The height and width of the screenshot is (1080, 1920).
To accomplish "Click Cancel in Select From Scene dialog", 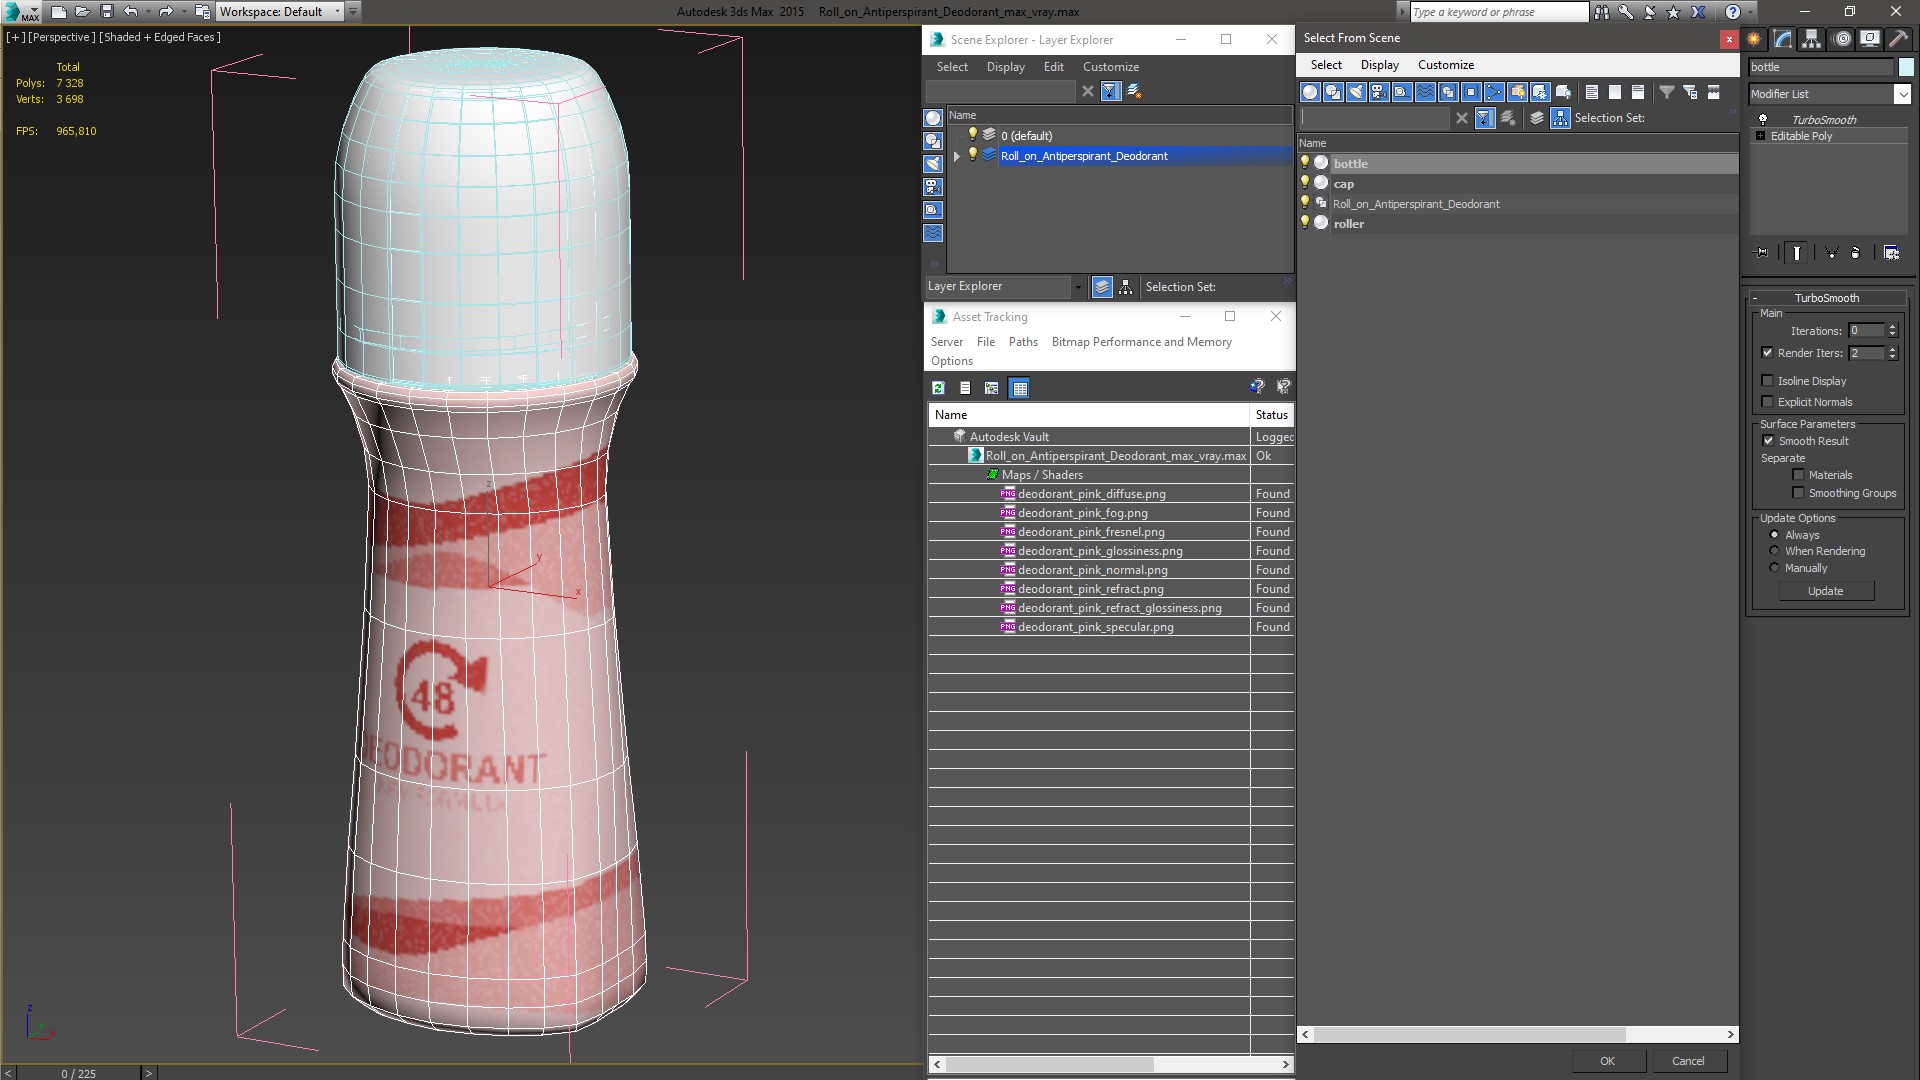I will tap(1688, 1061).
